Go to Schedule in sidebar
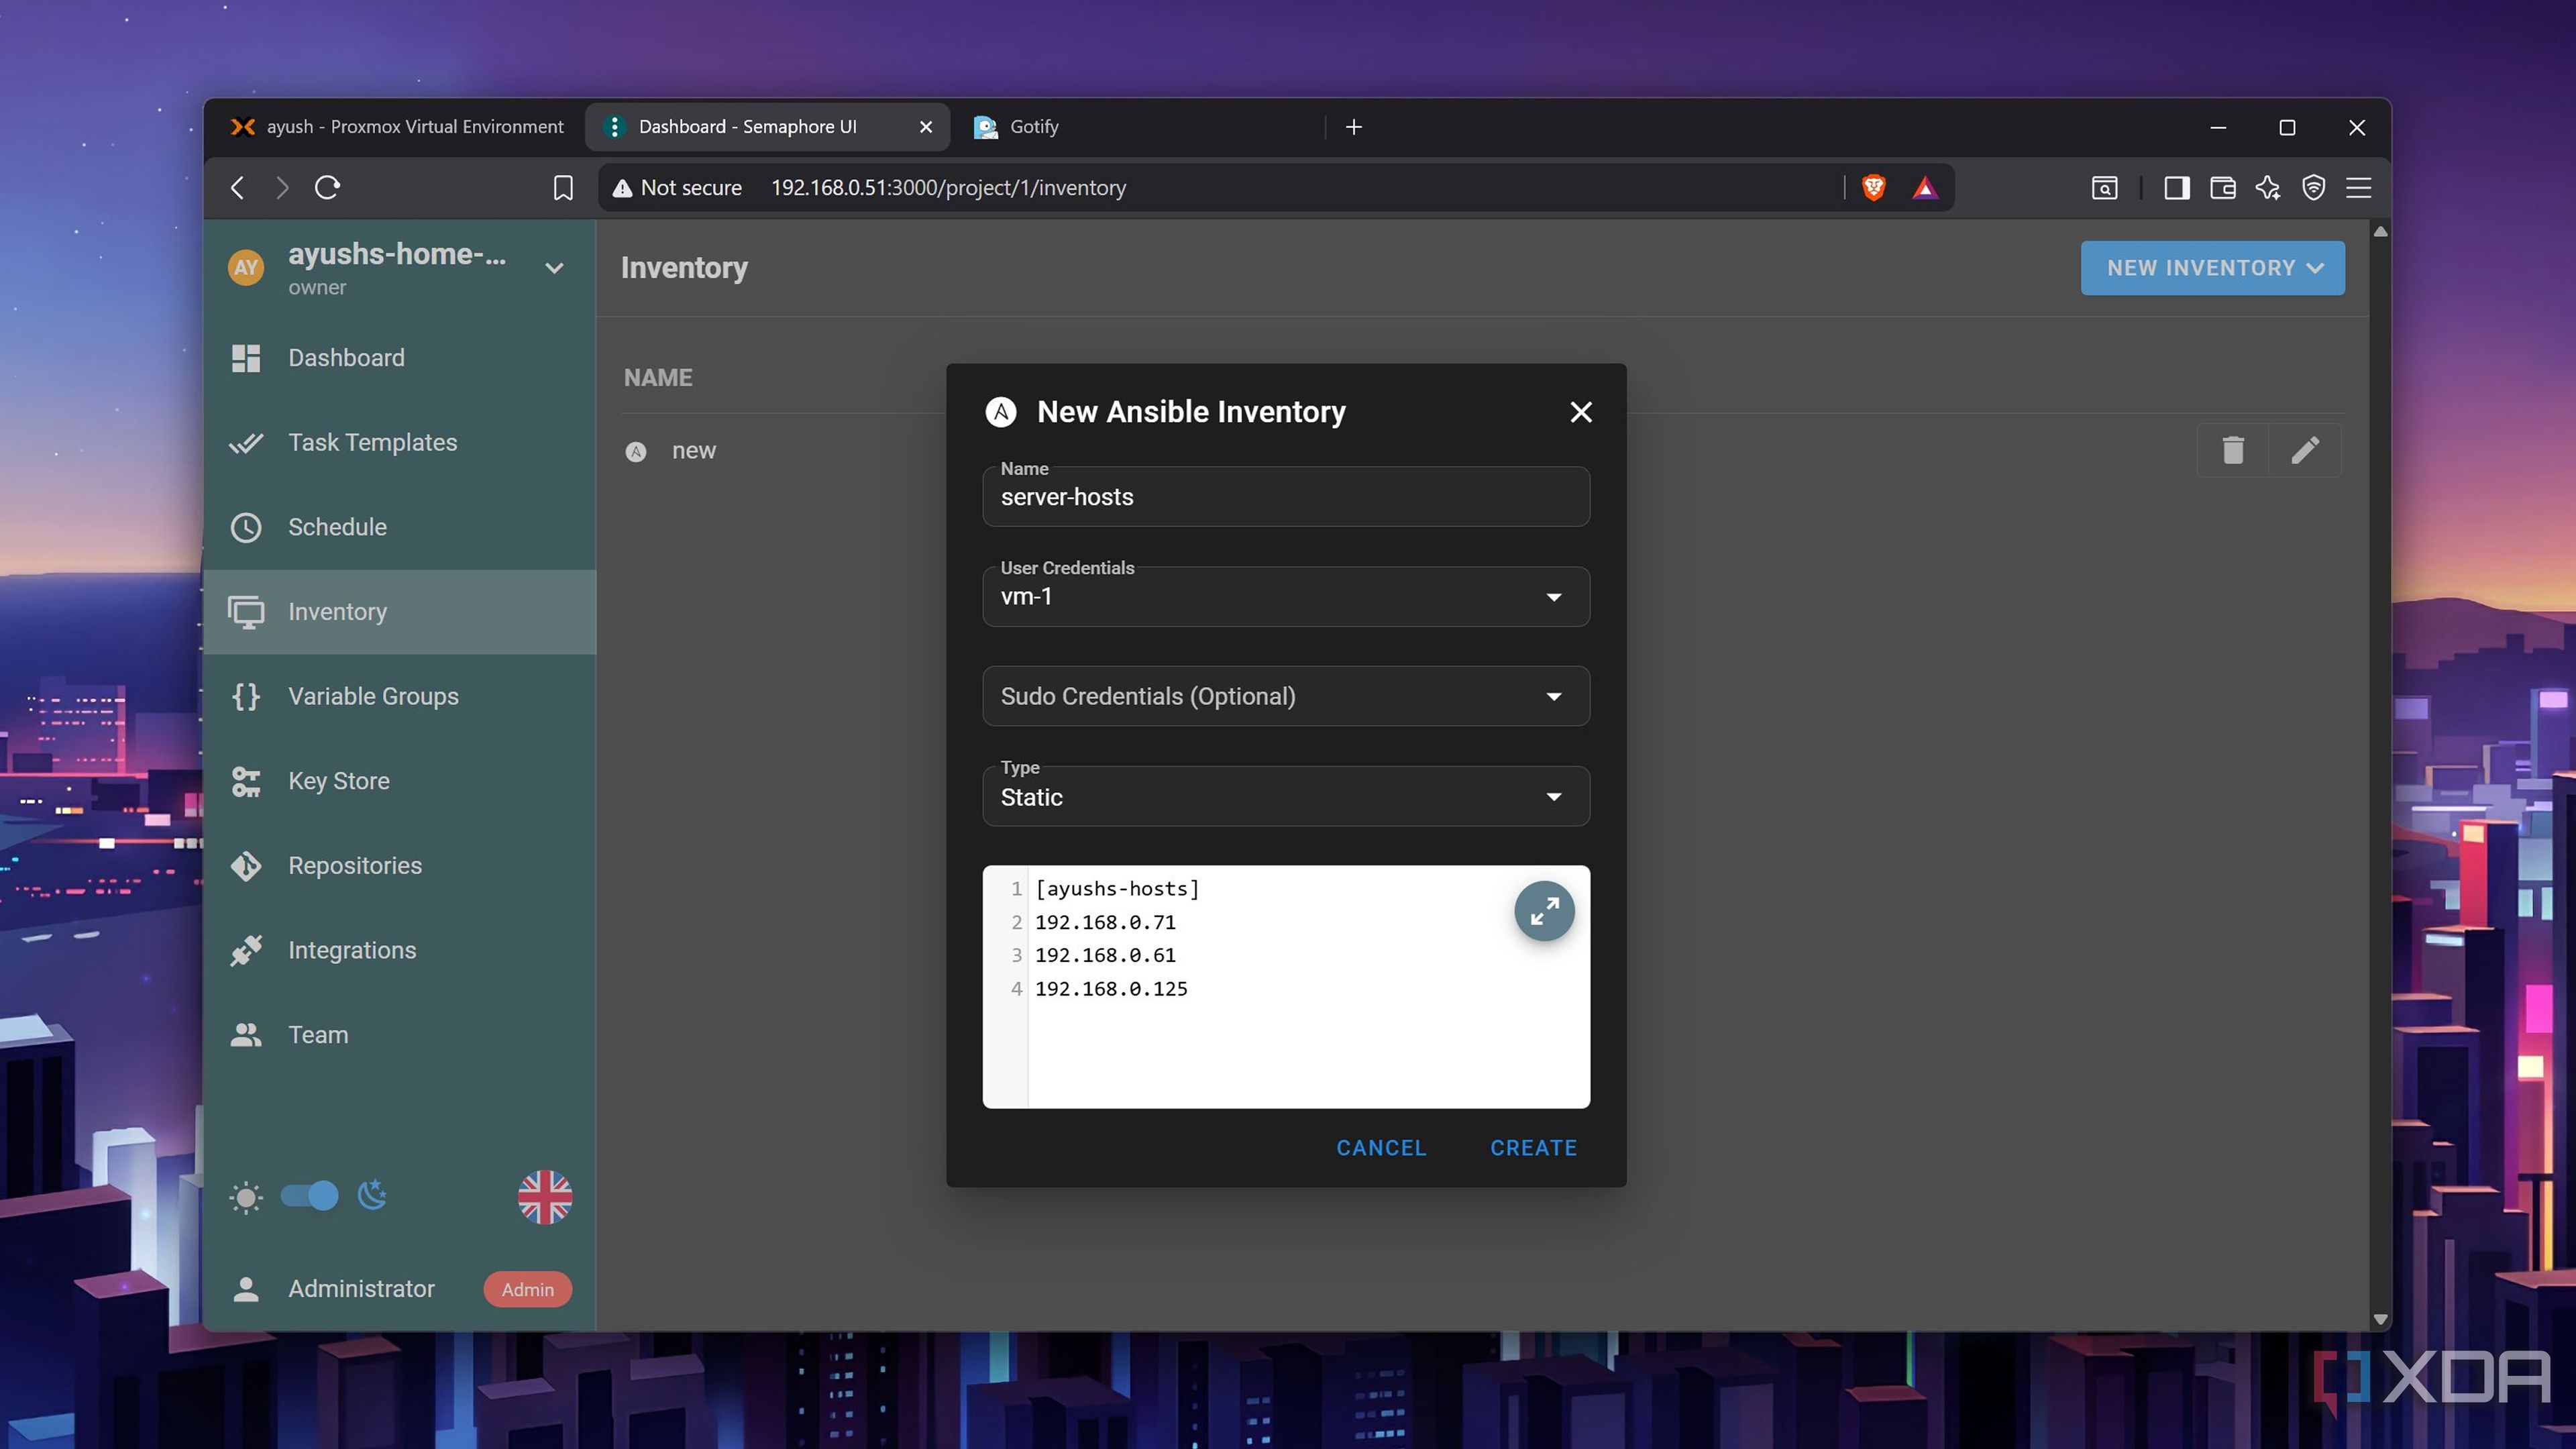This screenshot has width=2576, height=1449. point(399,527)
